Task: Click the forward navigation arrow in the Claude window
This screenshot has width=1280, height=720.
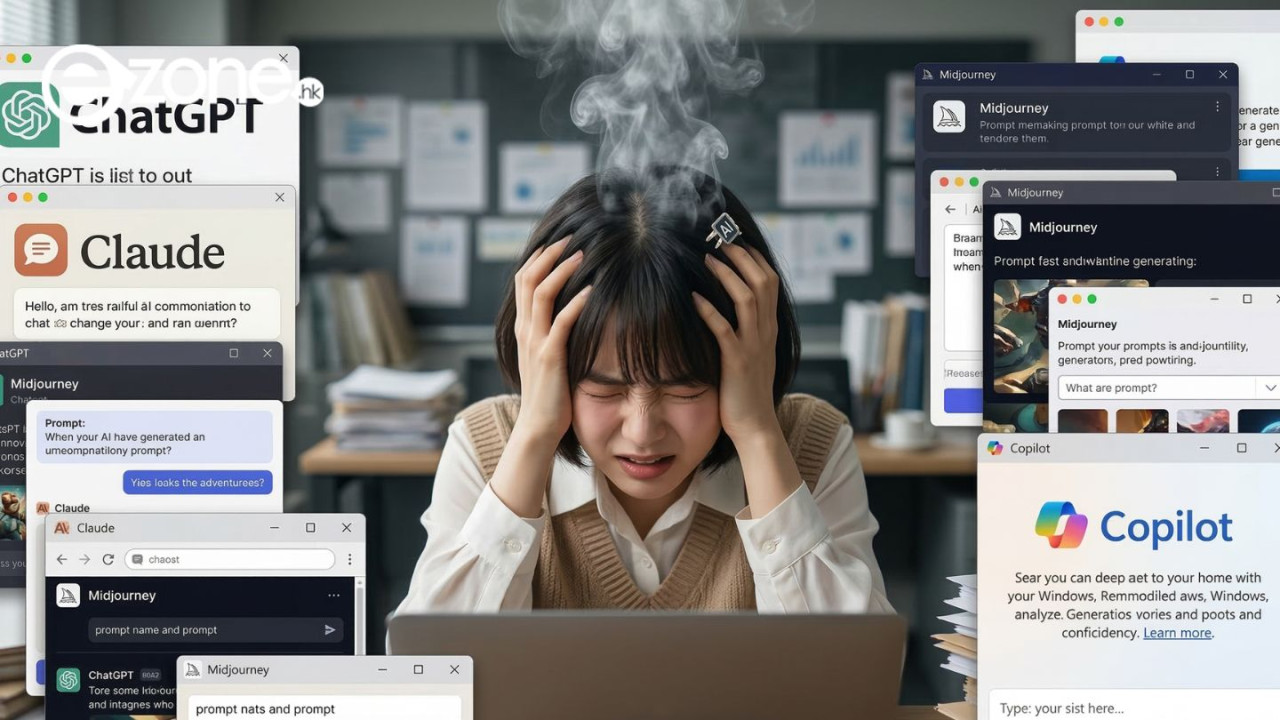Action: pos(85,559)
